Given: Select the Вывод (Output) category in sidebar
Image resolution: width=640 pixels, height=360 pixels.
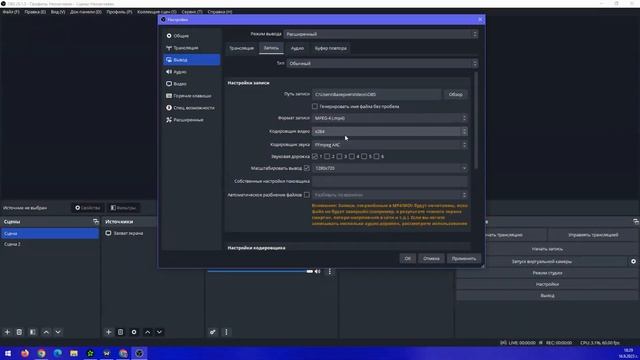Looking at the screenshot, I should coord(191,60).
